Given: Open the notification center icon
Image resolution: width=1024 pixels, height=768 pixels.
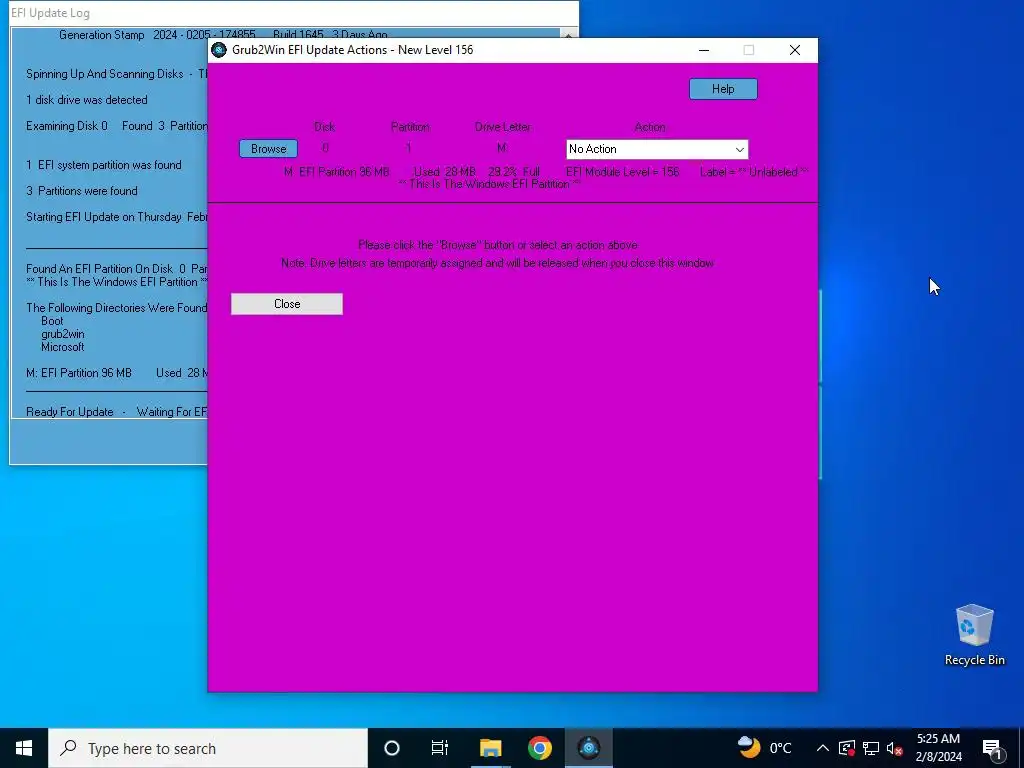Looking at the screenshot, I should pyautogui.click(x=992, y=748).
